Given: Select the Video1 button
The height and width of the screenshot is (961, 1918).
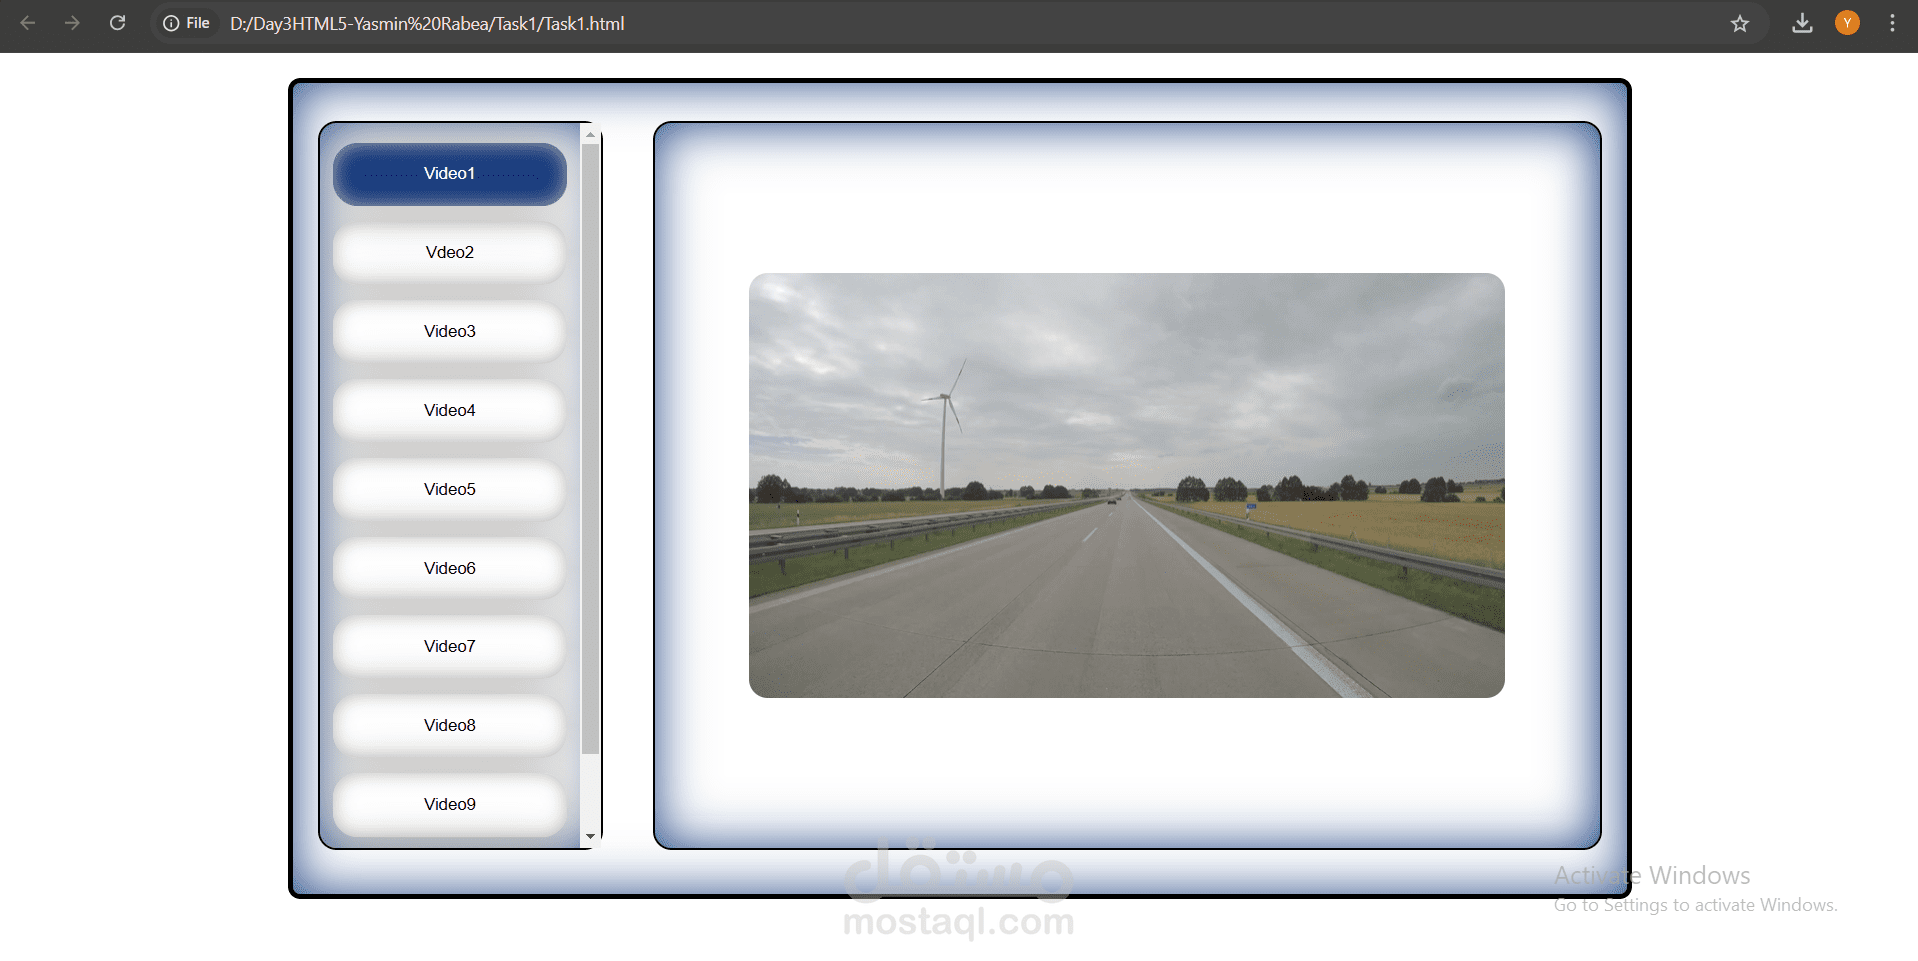Looking at the screenshot, I should [x=449, y=173].
